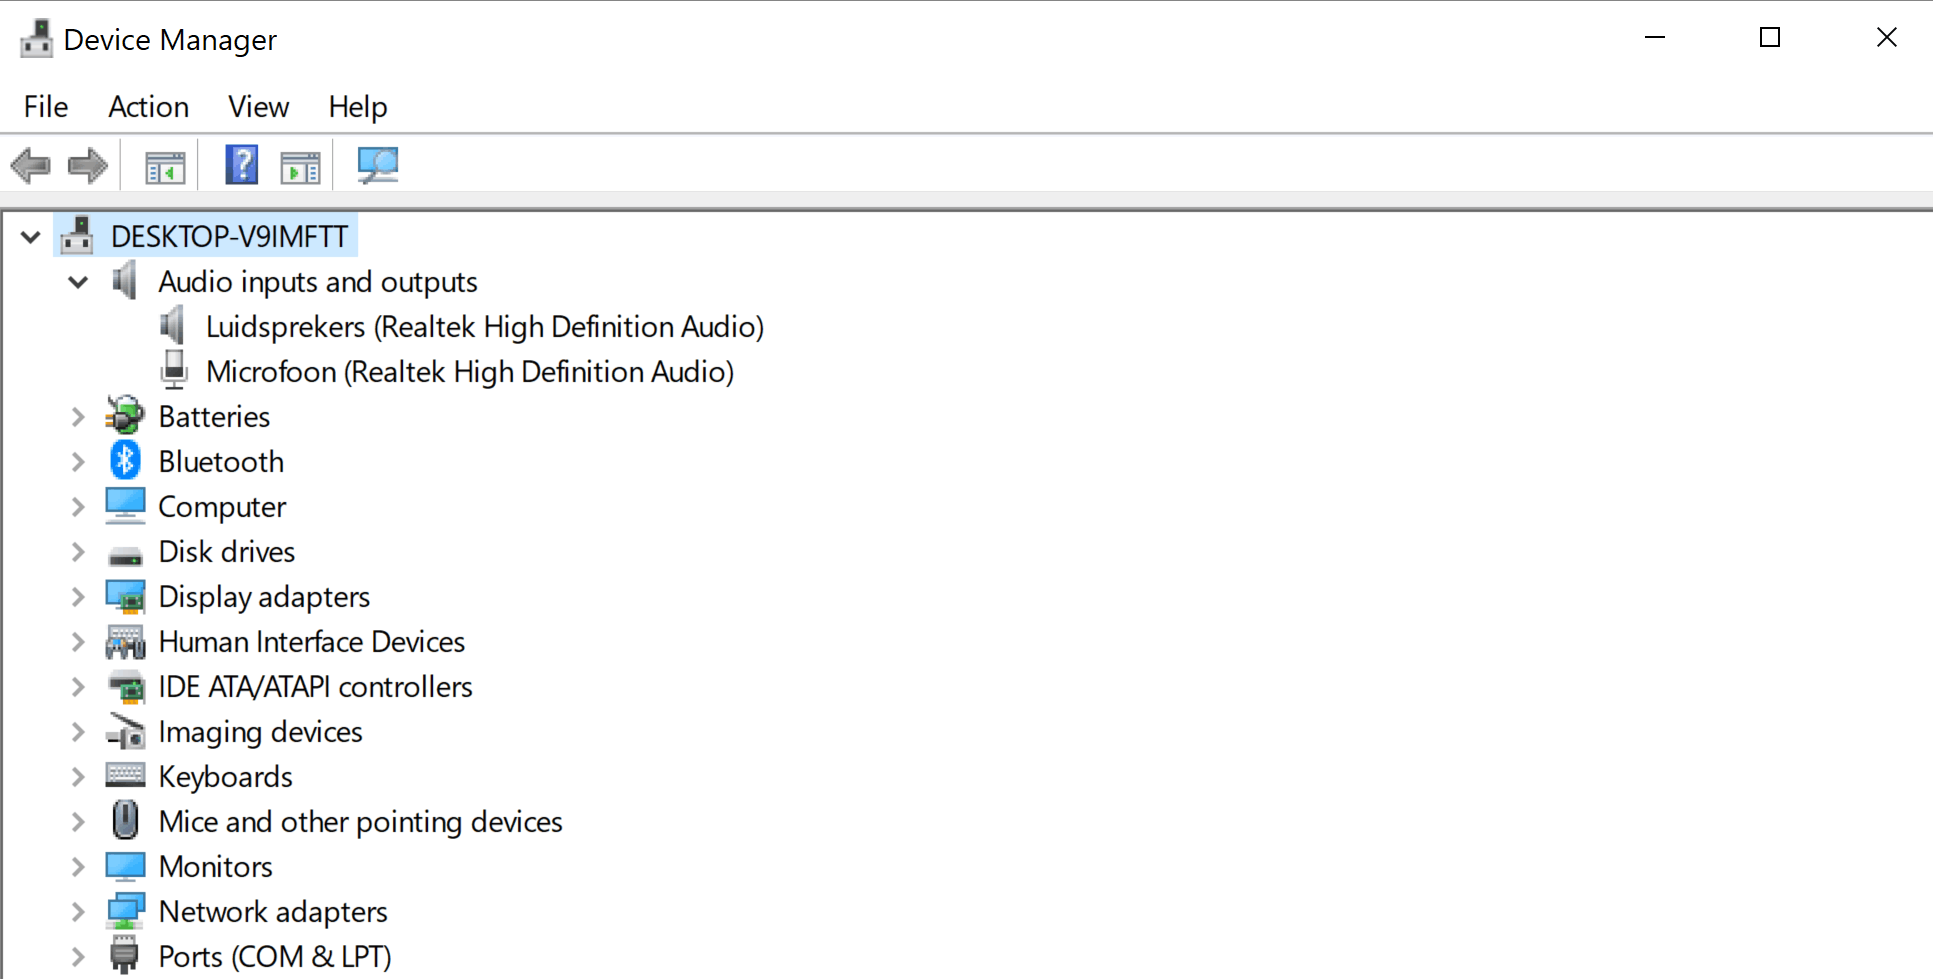Expand the Keyboards category

78,777
